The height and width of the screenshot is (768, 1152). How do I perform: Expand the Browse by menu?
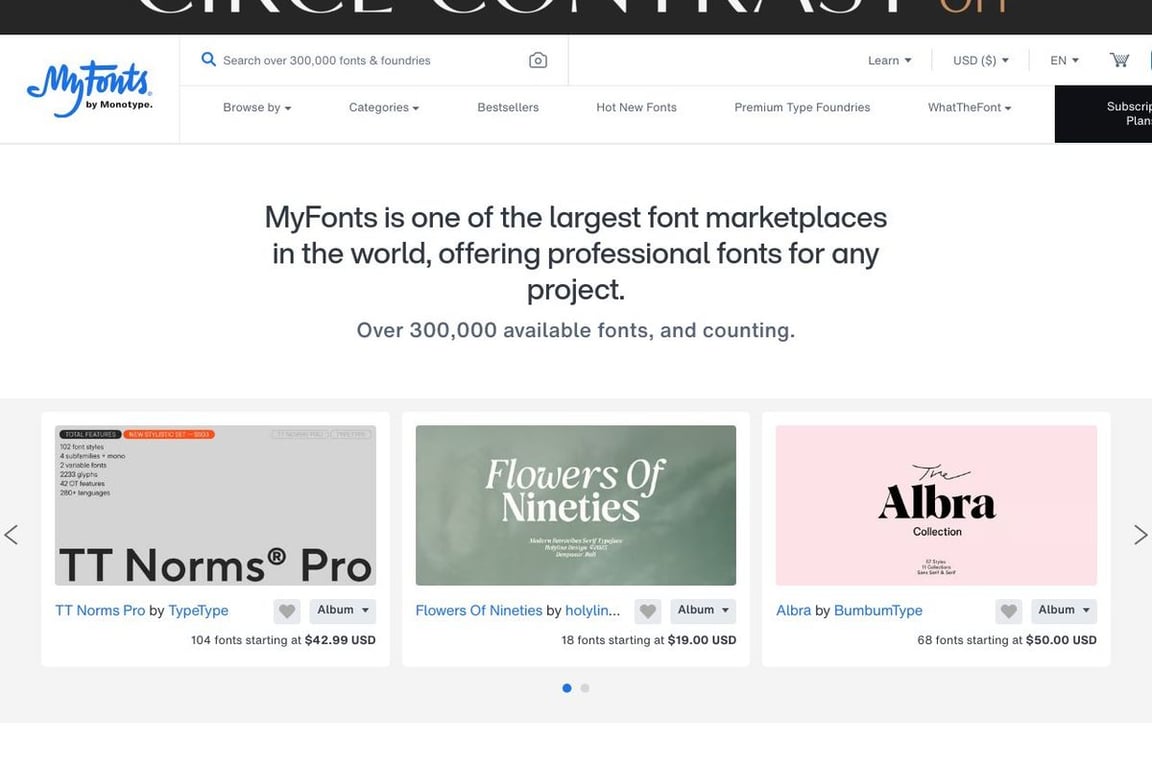pyautogui.click(x=257, y=107)
